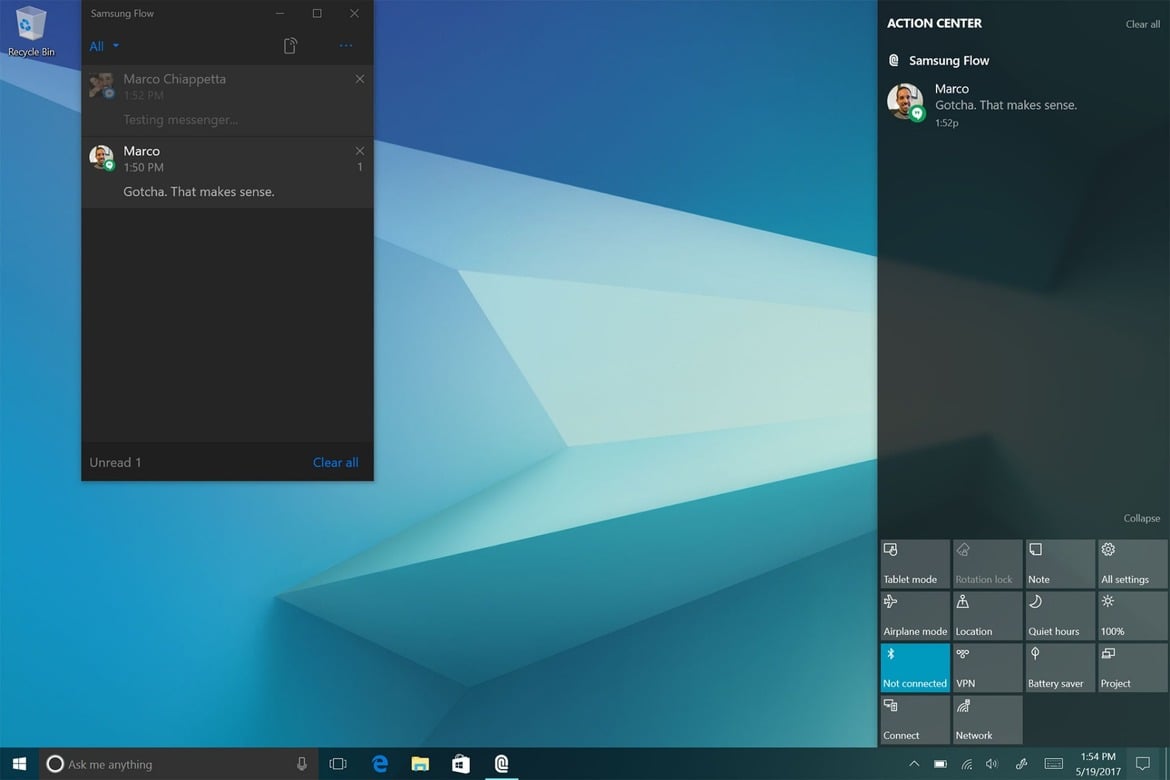The height and width of the screenshot is (780, 1170).
Task: Clear all notifications in Action Center
Action: (x=1142, y=25)
